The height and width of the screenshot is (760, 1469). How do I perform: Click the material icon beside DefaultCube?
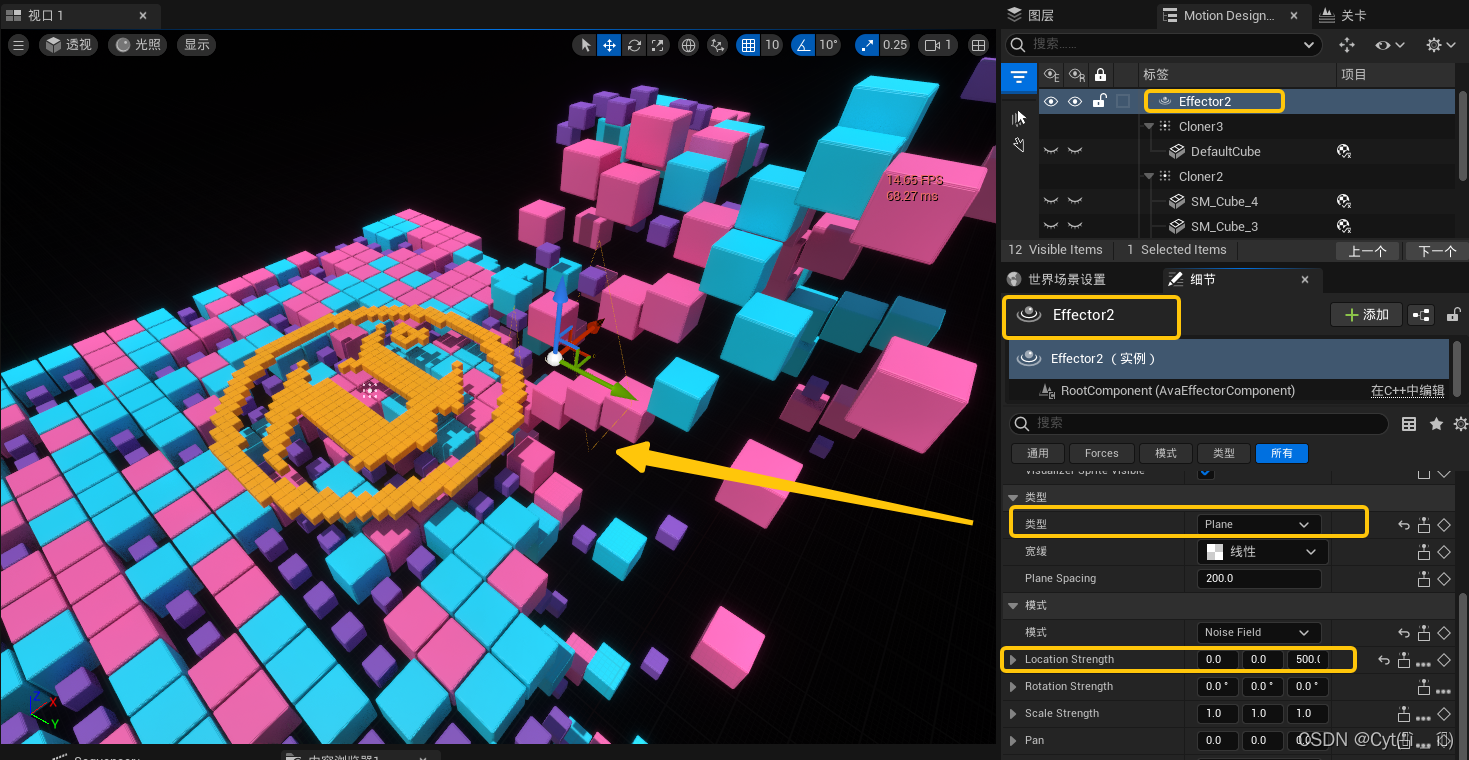click(1344, 151)
